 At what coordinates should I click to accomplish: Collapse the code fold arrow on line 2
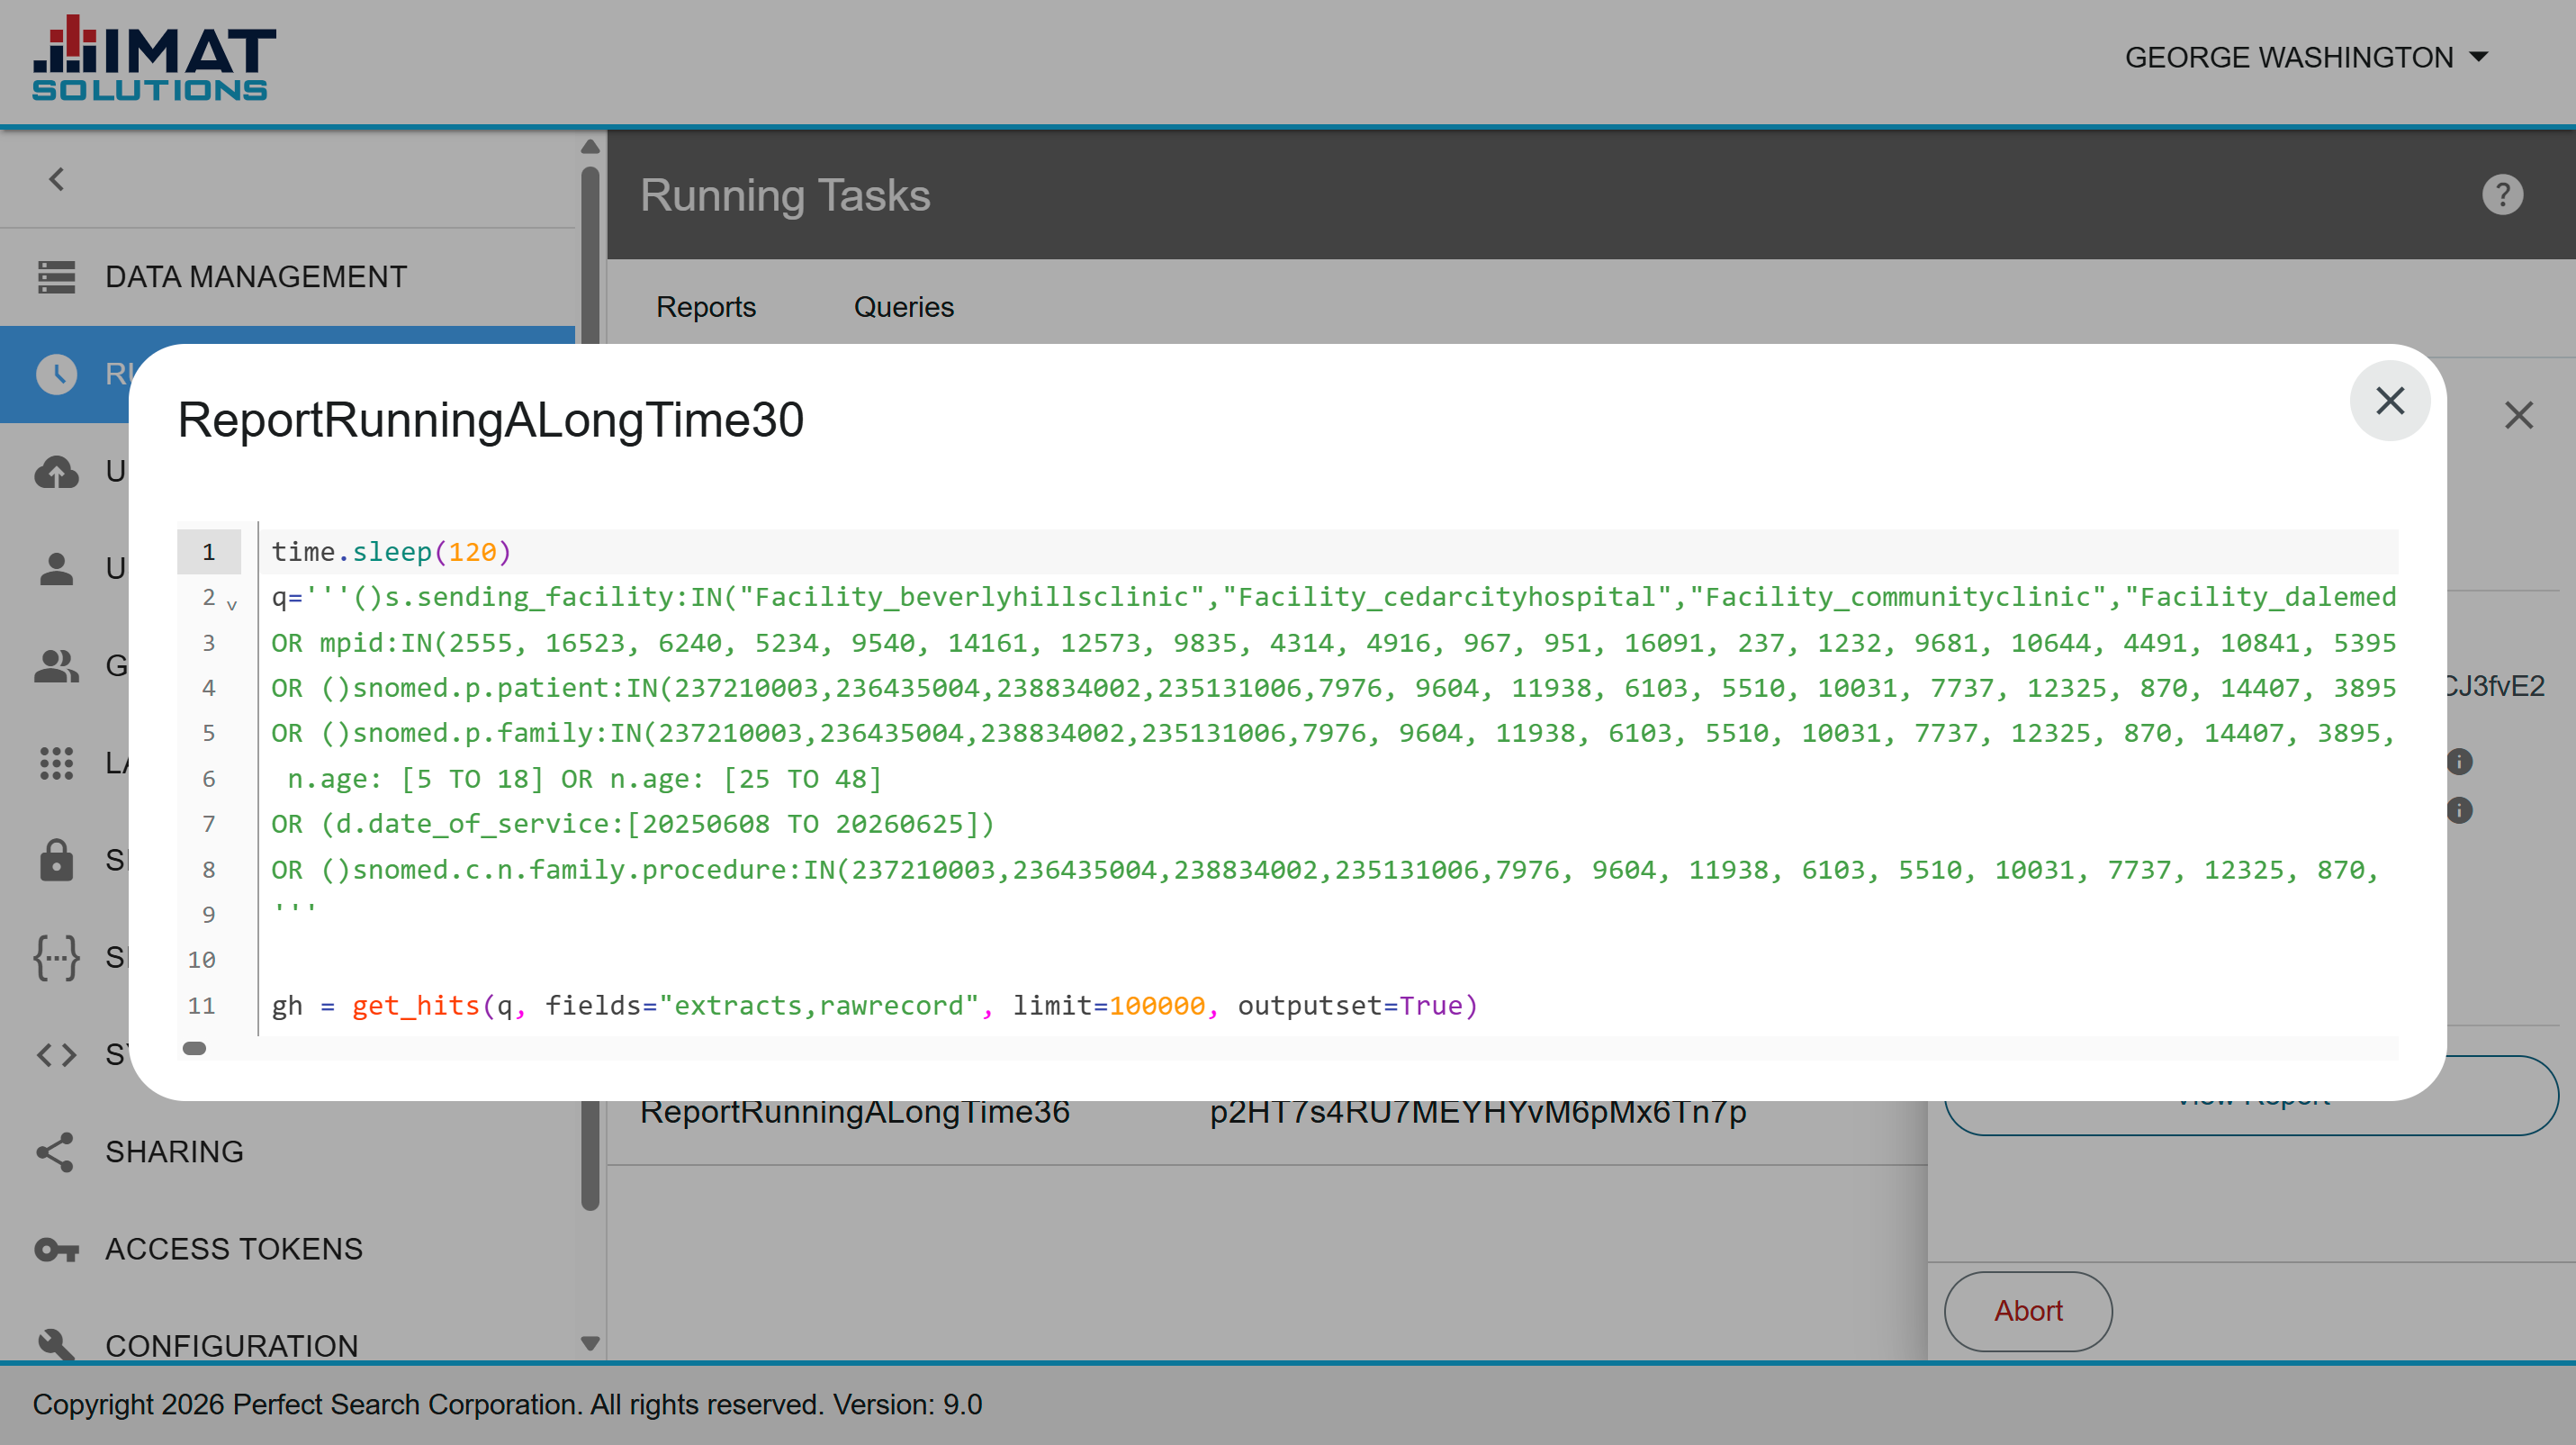pyautogui.click(x=232, y=604)
